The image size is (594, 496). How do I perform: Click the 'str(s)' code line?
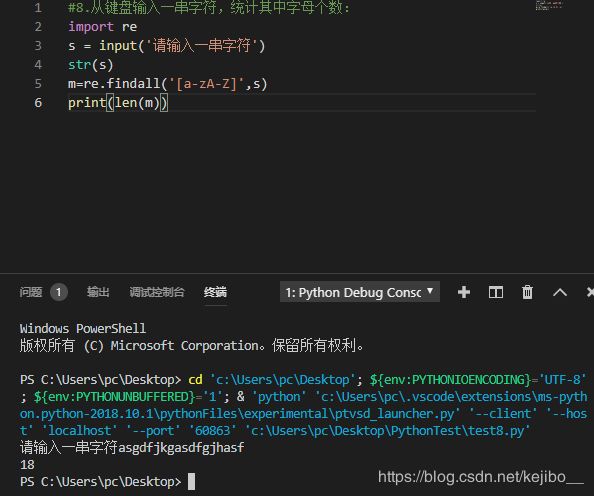pyautogui.click(x=91, y=65)
